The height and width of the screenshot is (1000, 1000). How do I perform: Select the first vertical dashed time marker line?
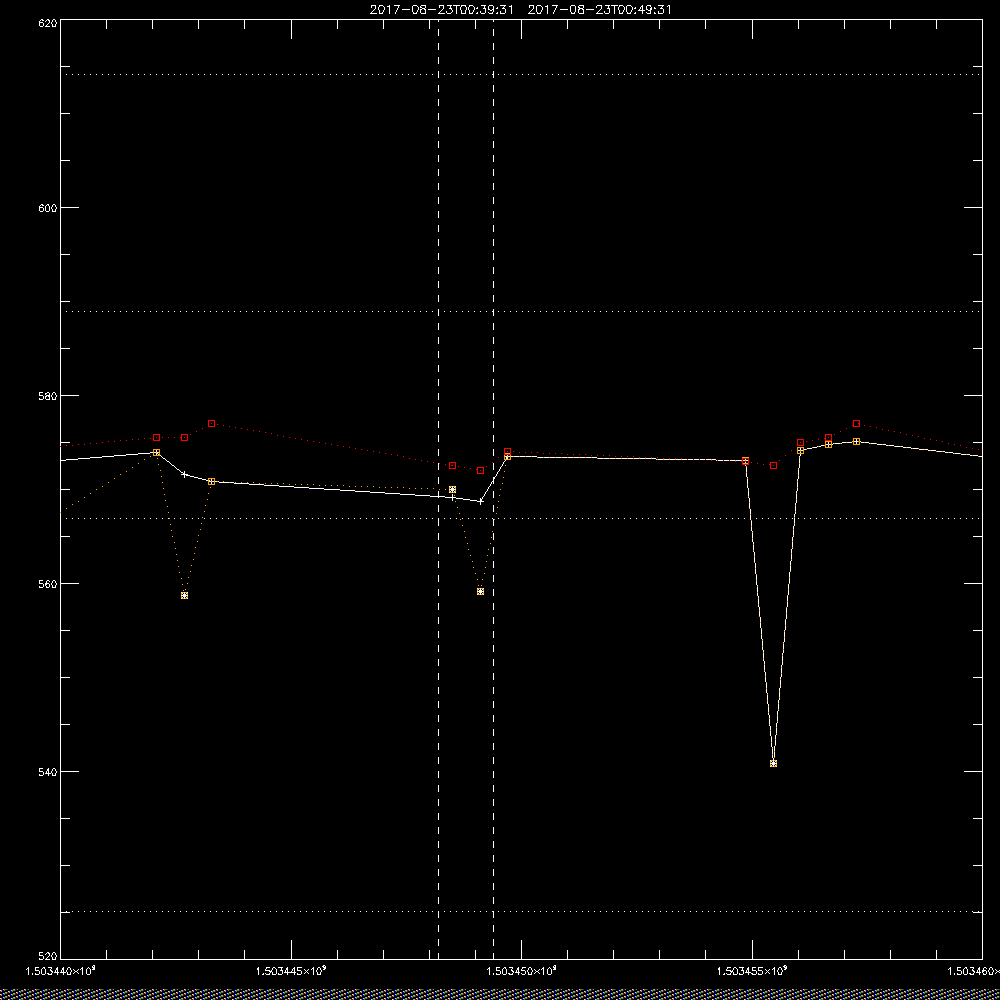[438, 489]
